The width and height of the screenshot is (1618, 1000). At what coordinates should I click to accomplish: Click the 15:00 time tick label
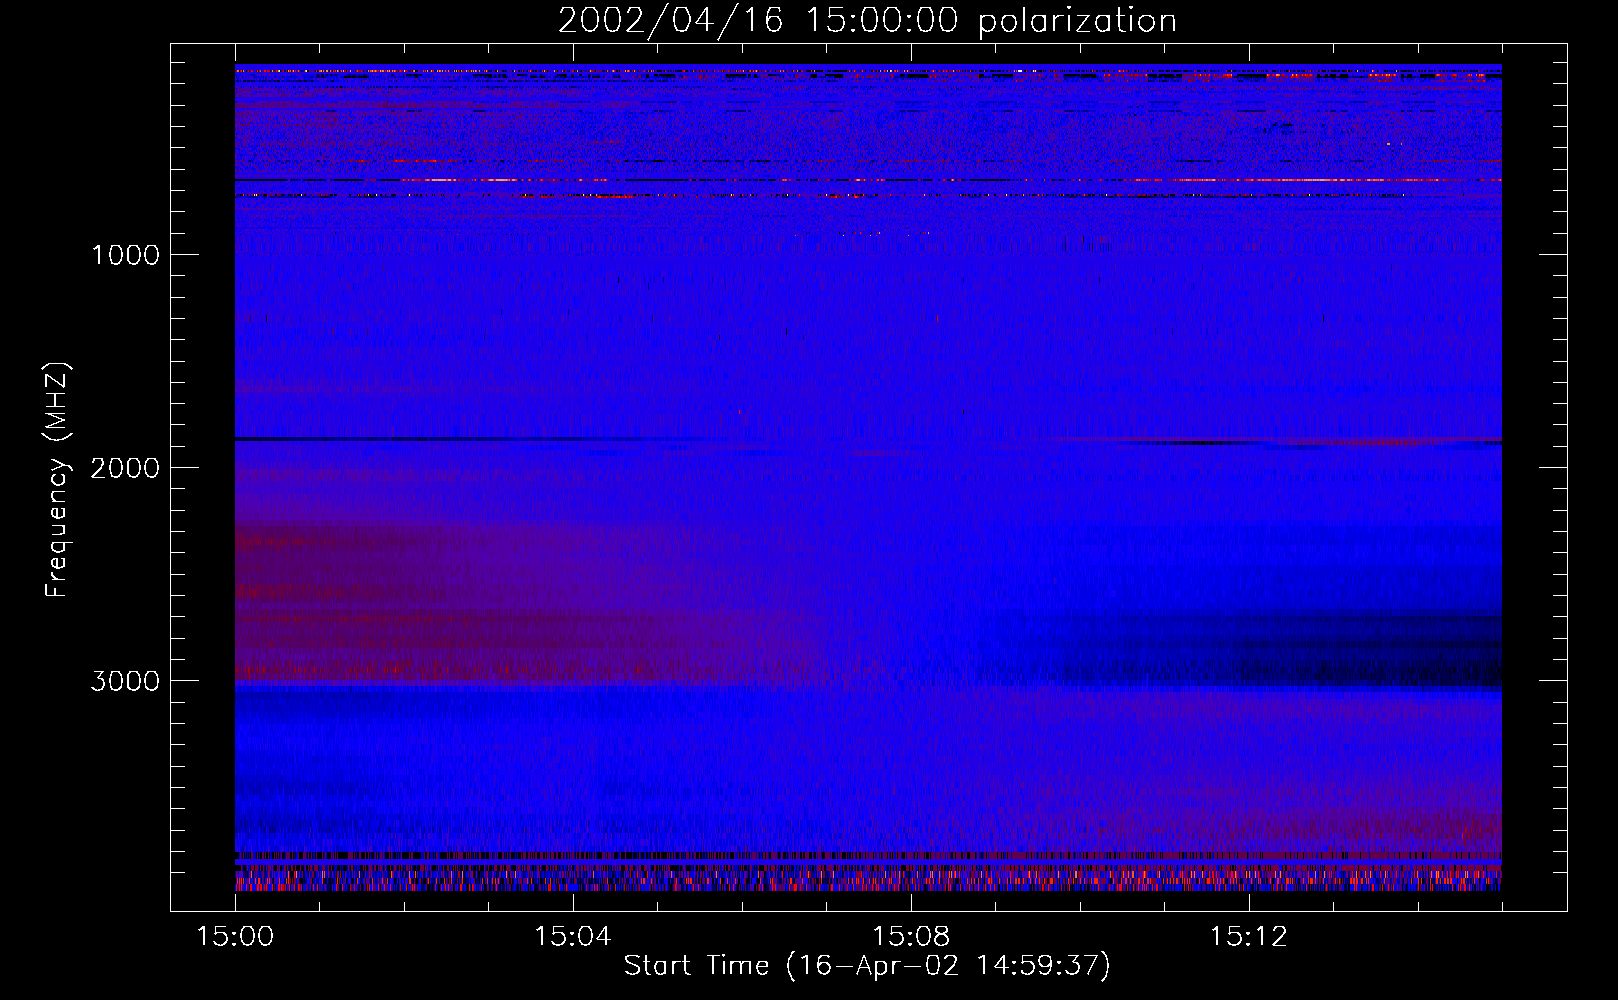(235, 937)
